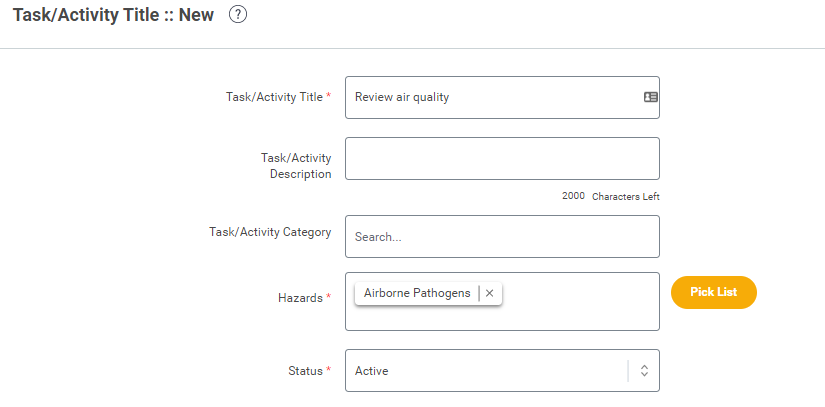Click the Task/Activity Category label
Viewport: 825px width, 407px height.
point(270,232)
